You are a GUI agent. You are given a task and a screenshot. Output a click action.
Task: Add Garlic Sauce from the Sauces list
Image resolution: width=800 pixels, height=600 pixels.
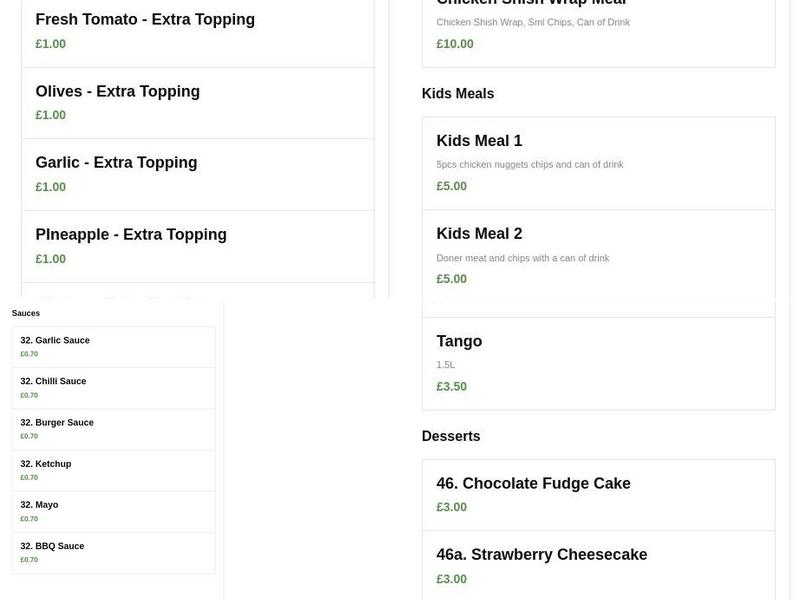click(55, 340)
